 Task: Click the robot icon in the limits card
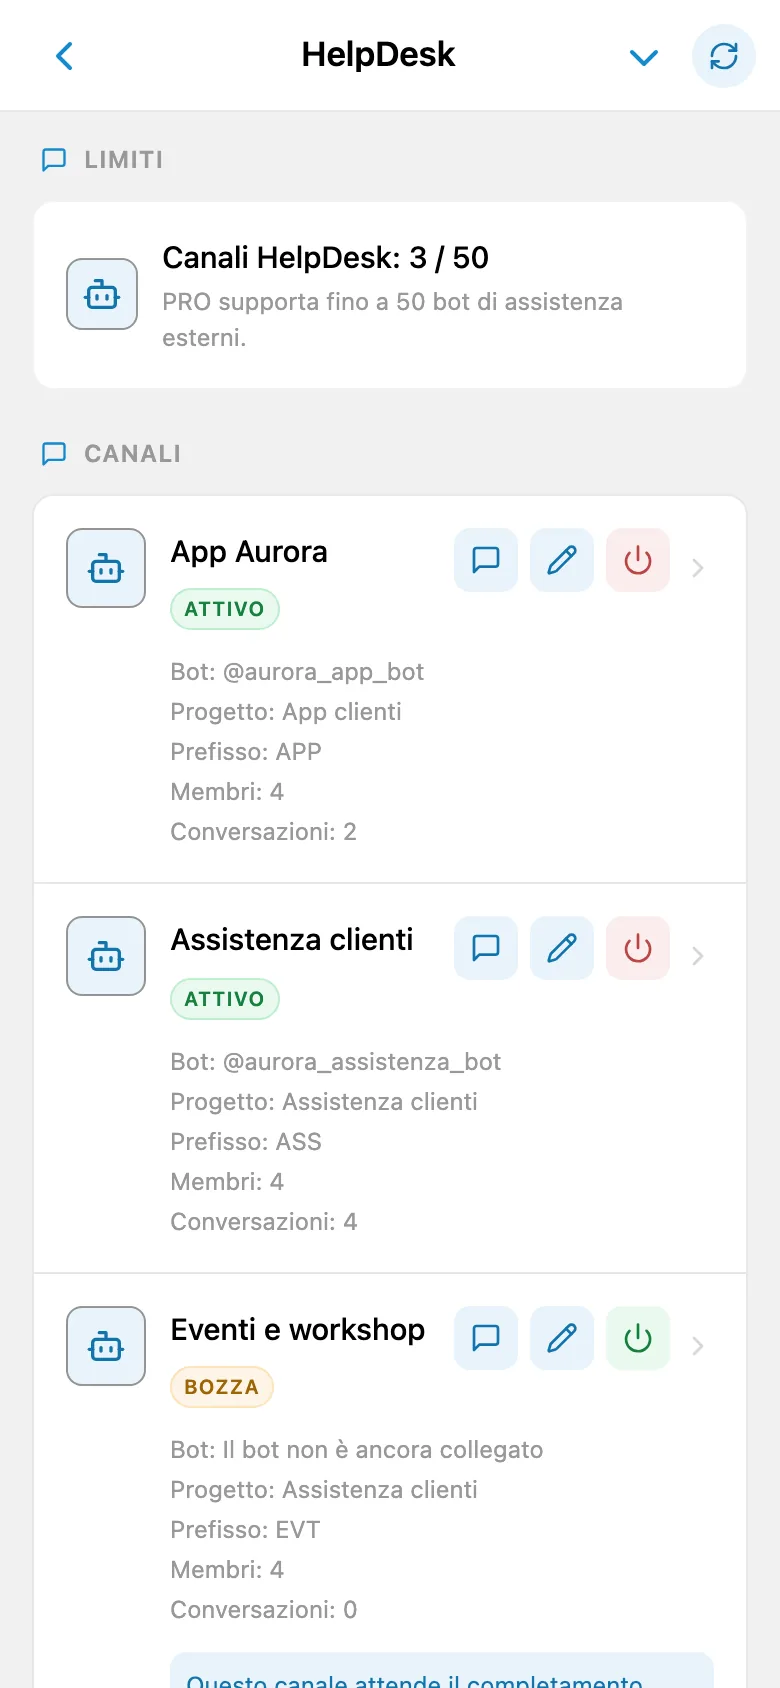point(102,294)
